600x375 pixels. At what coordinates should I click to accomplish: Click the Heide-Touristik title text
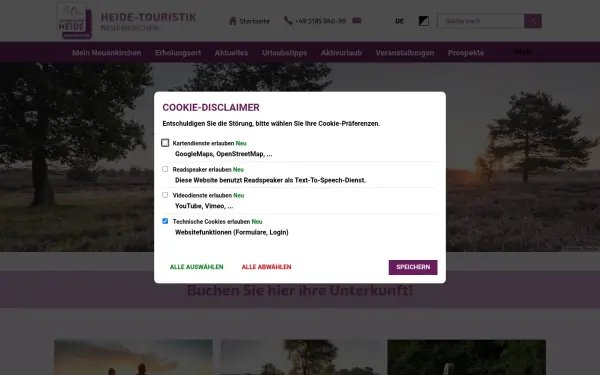coord(148,17)
